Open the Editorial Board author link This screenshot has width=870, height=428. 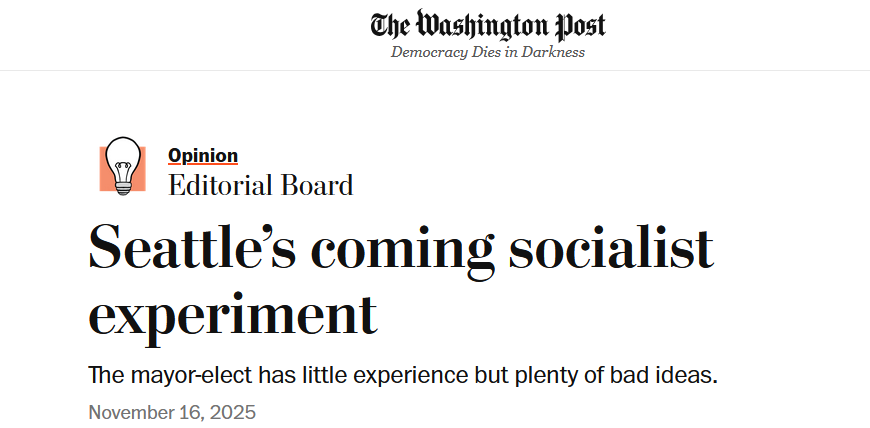click(x=261, y=185)
